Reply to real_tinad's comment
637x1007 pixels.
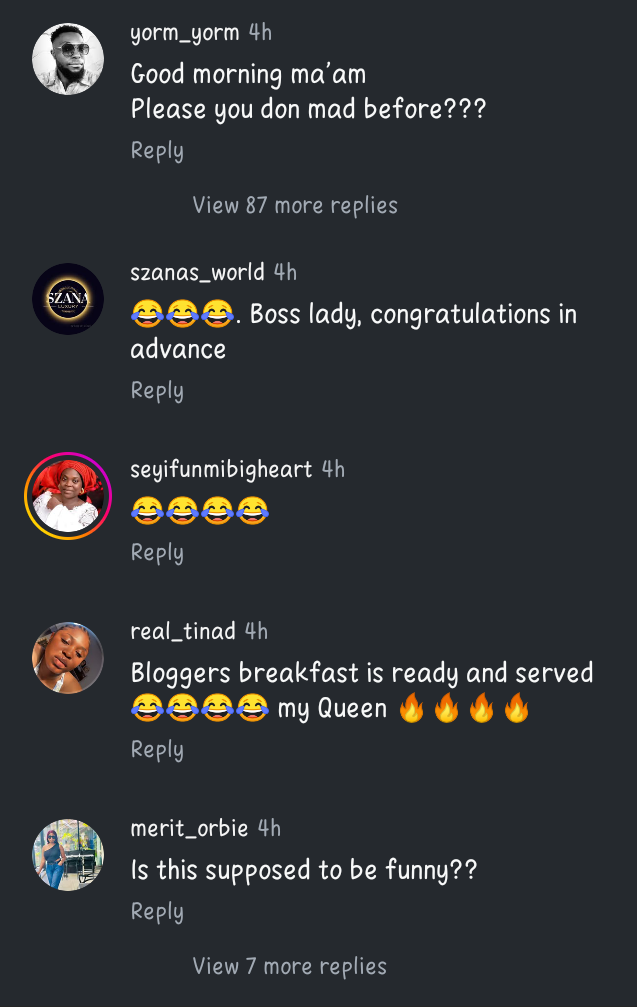(157, 750)
